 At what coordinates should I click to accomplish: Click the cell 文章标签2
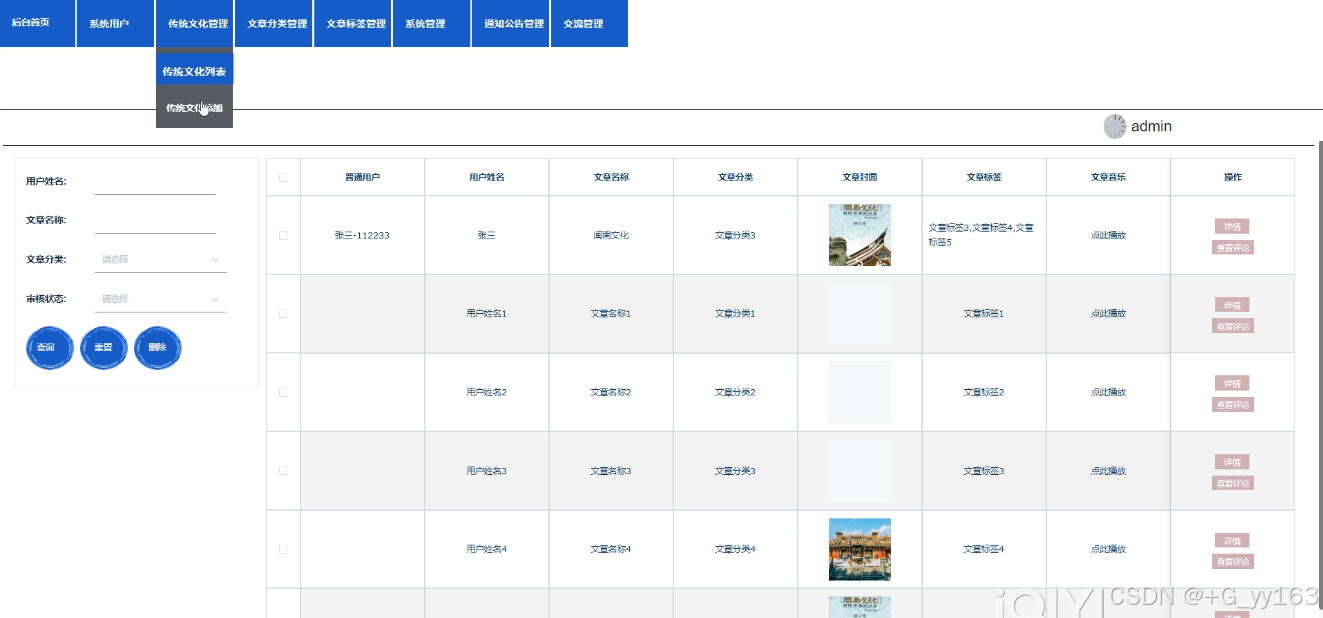(984, 392)
